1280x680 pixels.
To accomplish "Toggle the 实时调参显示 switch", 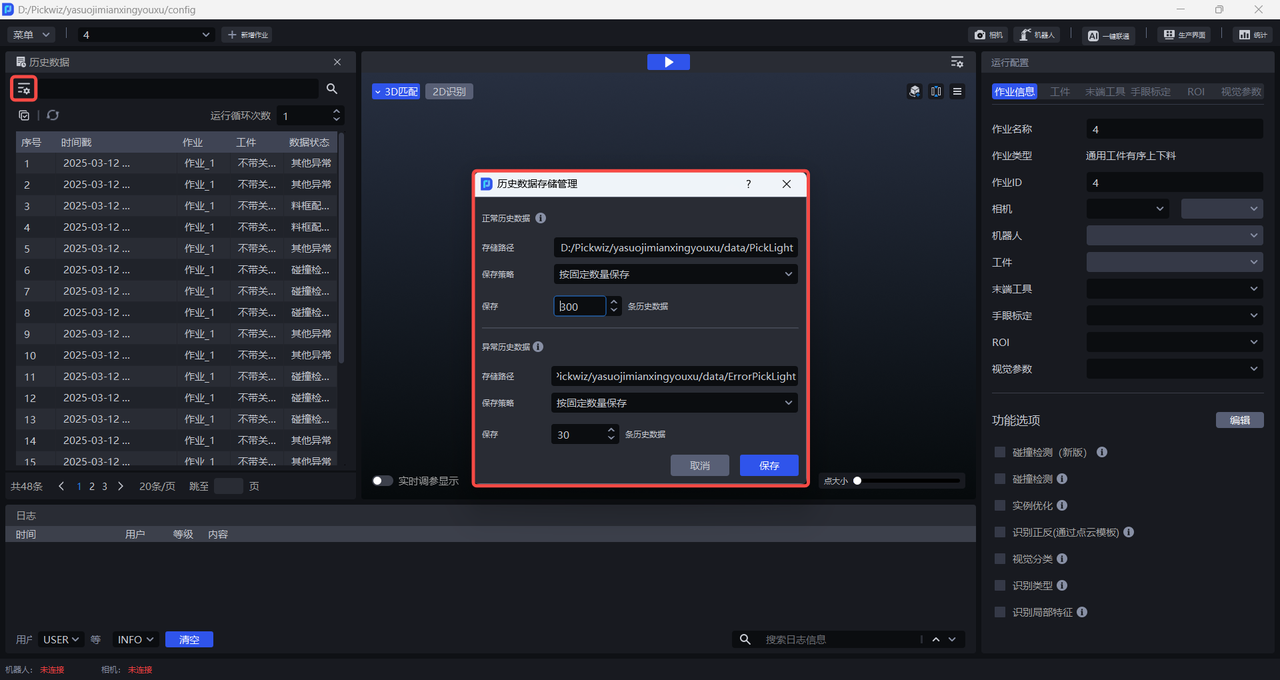I will (x=382, y=481).
